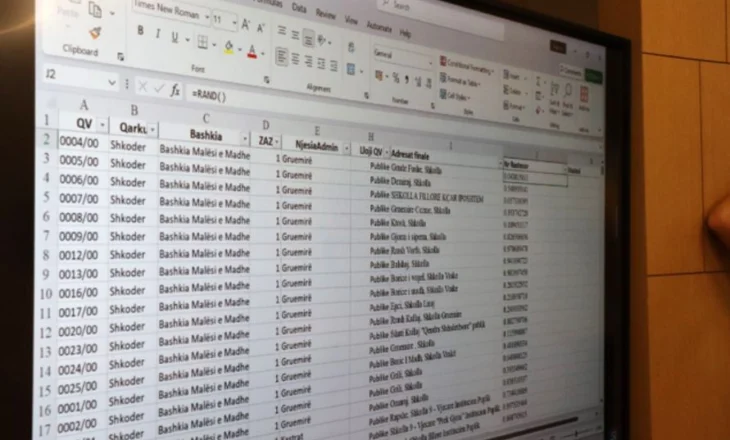Click the cell Borders icon
Image resolution: width=730 pixels, height=440 pixels.
tap(202, 42)
